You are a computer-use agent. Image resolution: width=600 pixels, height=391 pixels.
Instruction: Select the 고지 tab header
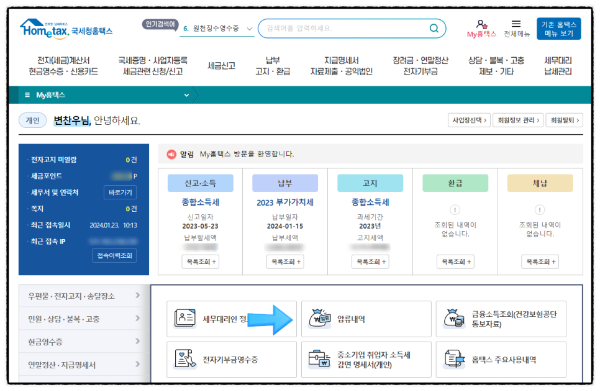(370, 183)
